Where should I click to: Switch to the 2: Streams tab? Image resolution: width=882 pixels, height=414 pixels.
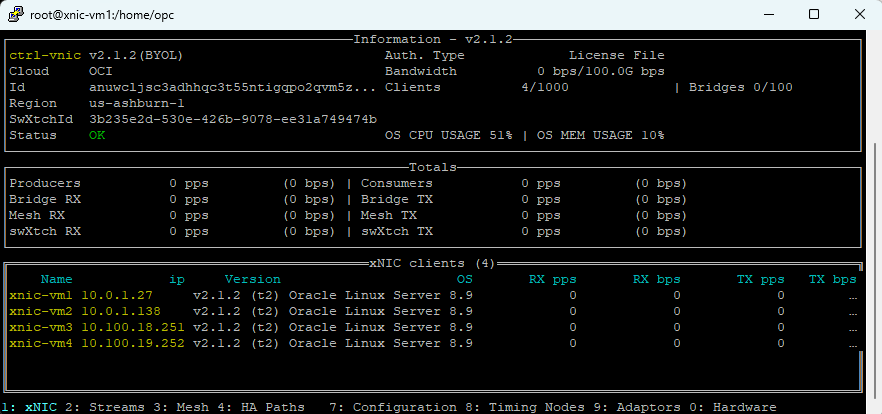pos(107,407)
